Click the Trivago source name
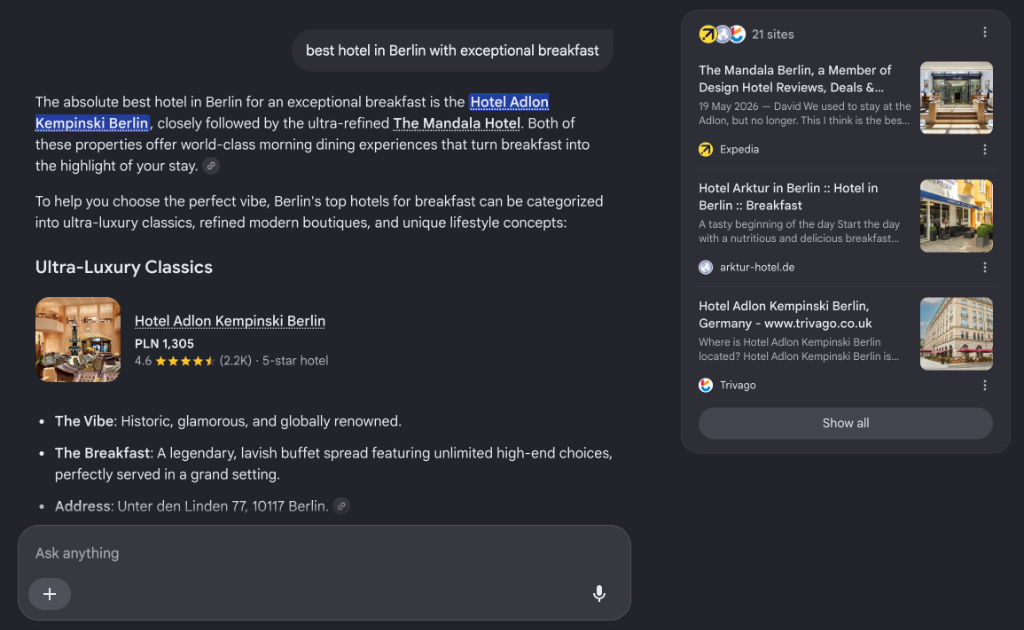This screenshot has height=630, width=1024. point(737,385)
